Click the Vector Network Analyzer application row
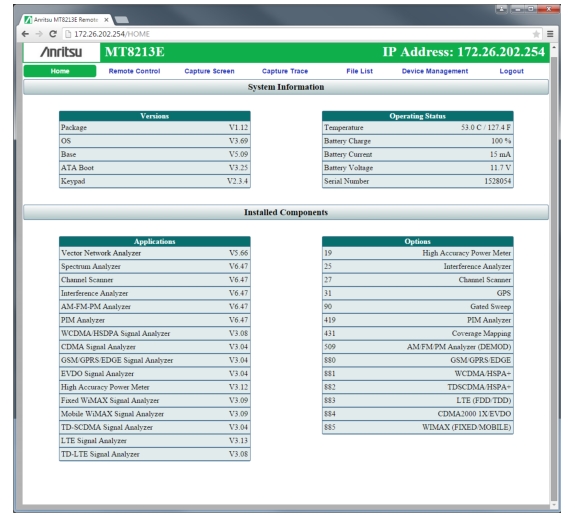 pyautogui.click(x=155, y=253)
